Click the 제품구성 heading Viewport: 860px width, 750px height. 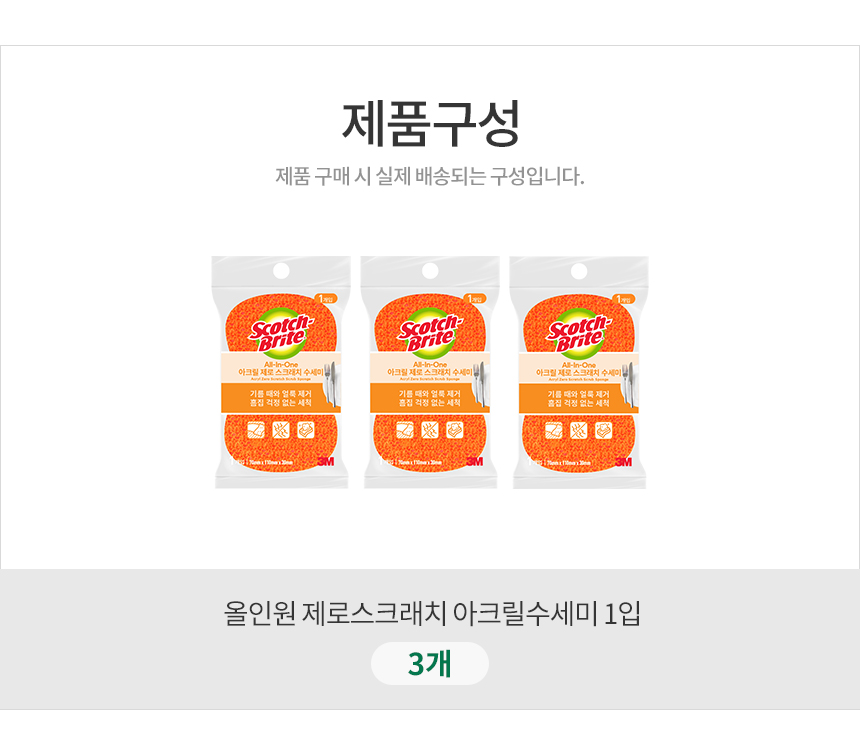click(430, 124)
